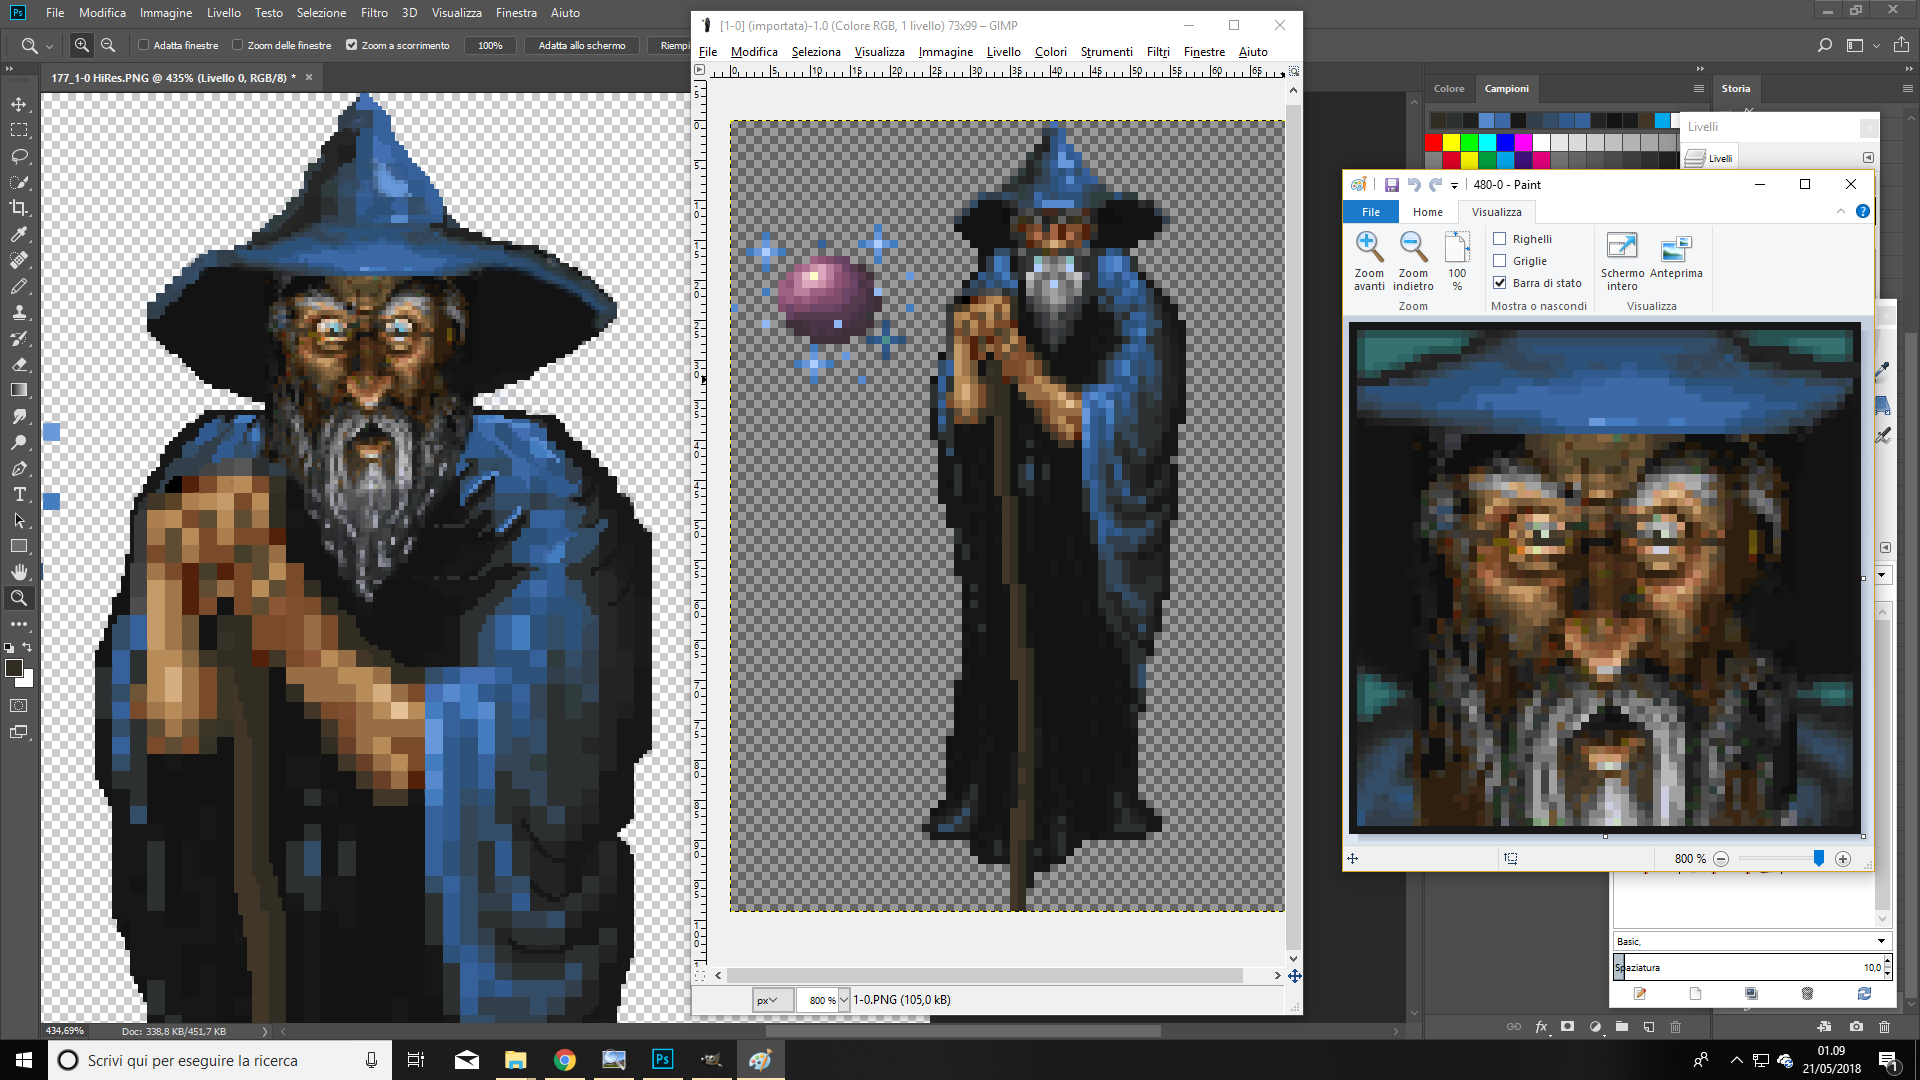Screen dimensions: 1920x1080
Task: Open the Livello menu in Photoshop
Action: (x=224, y=13)
